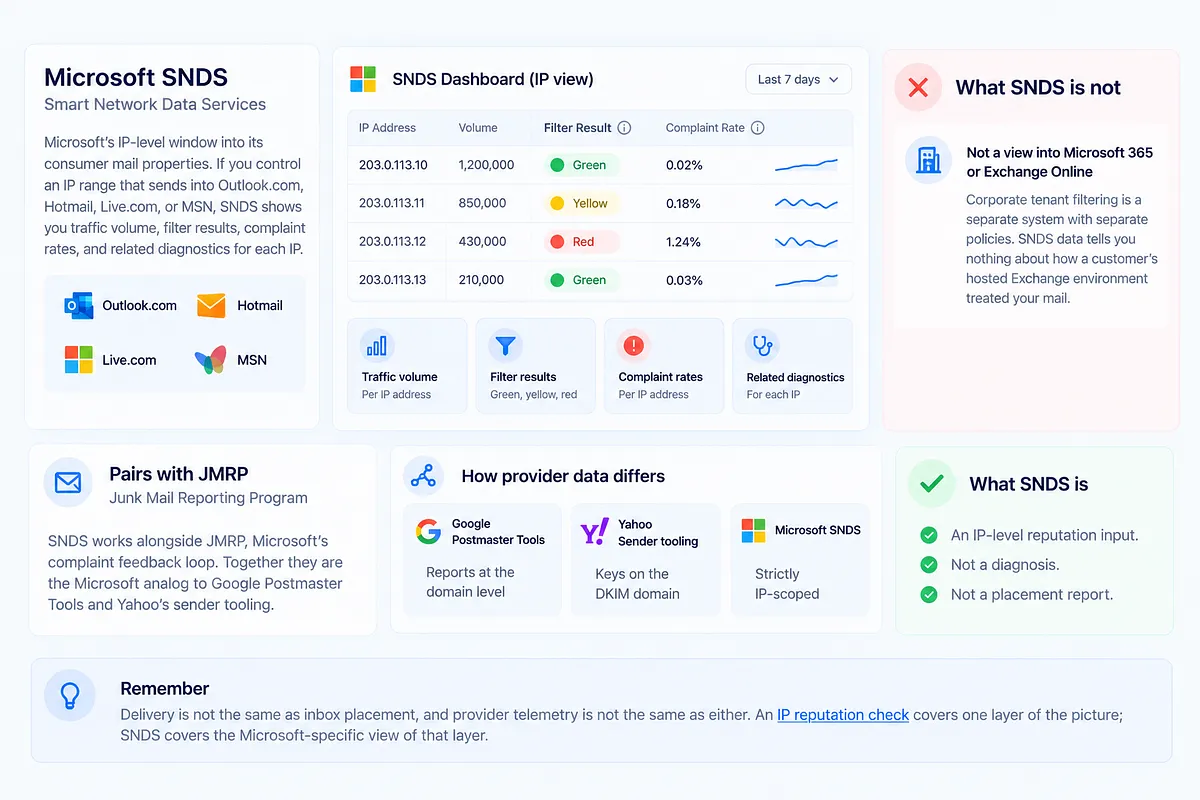
Task: Click the Live.com Windows logo icon
Action: 78,360
